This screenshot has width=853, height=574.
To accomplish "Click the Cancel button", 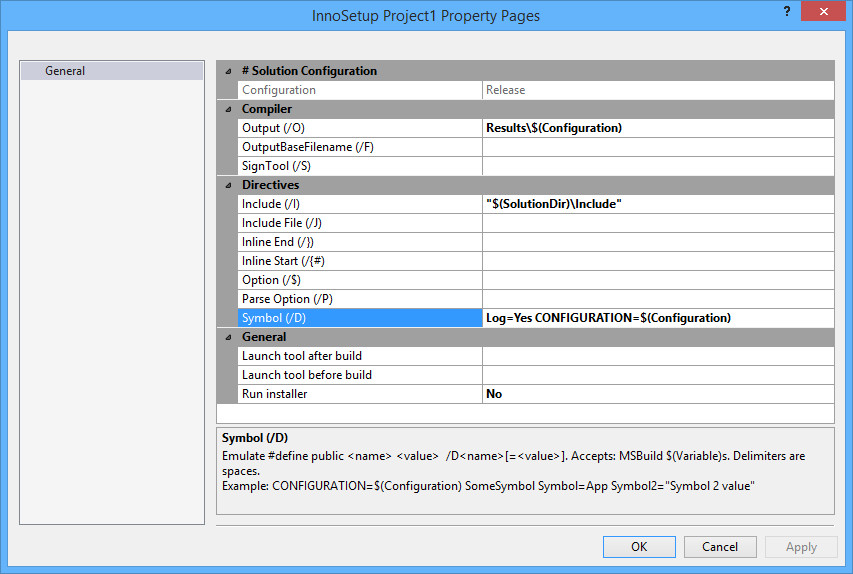I will pos(720,547).
